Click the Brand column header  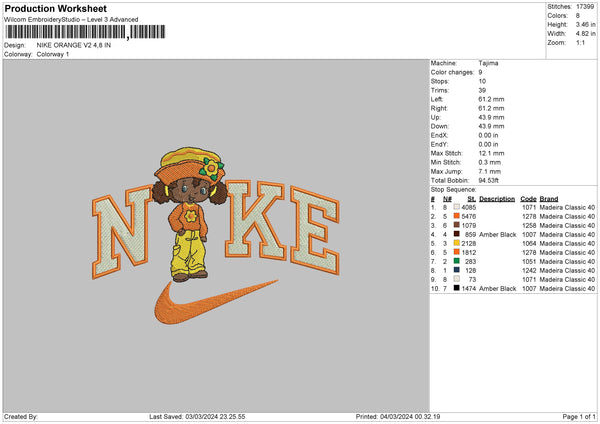[x=549, y=199]
